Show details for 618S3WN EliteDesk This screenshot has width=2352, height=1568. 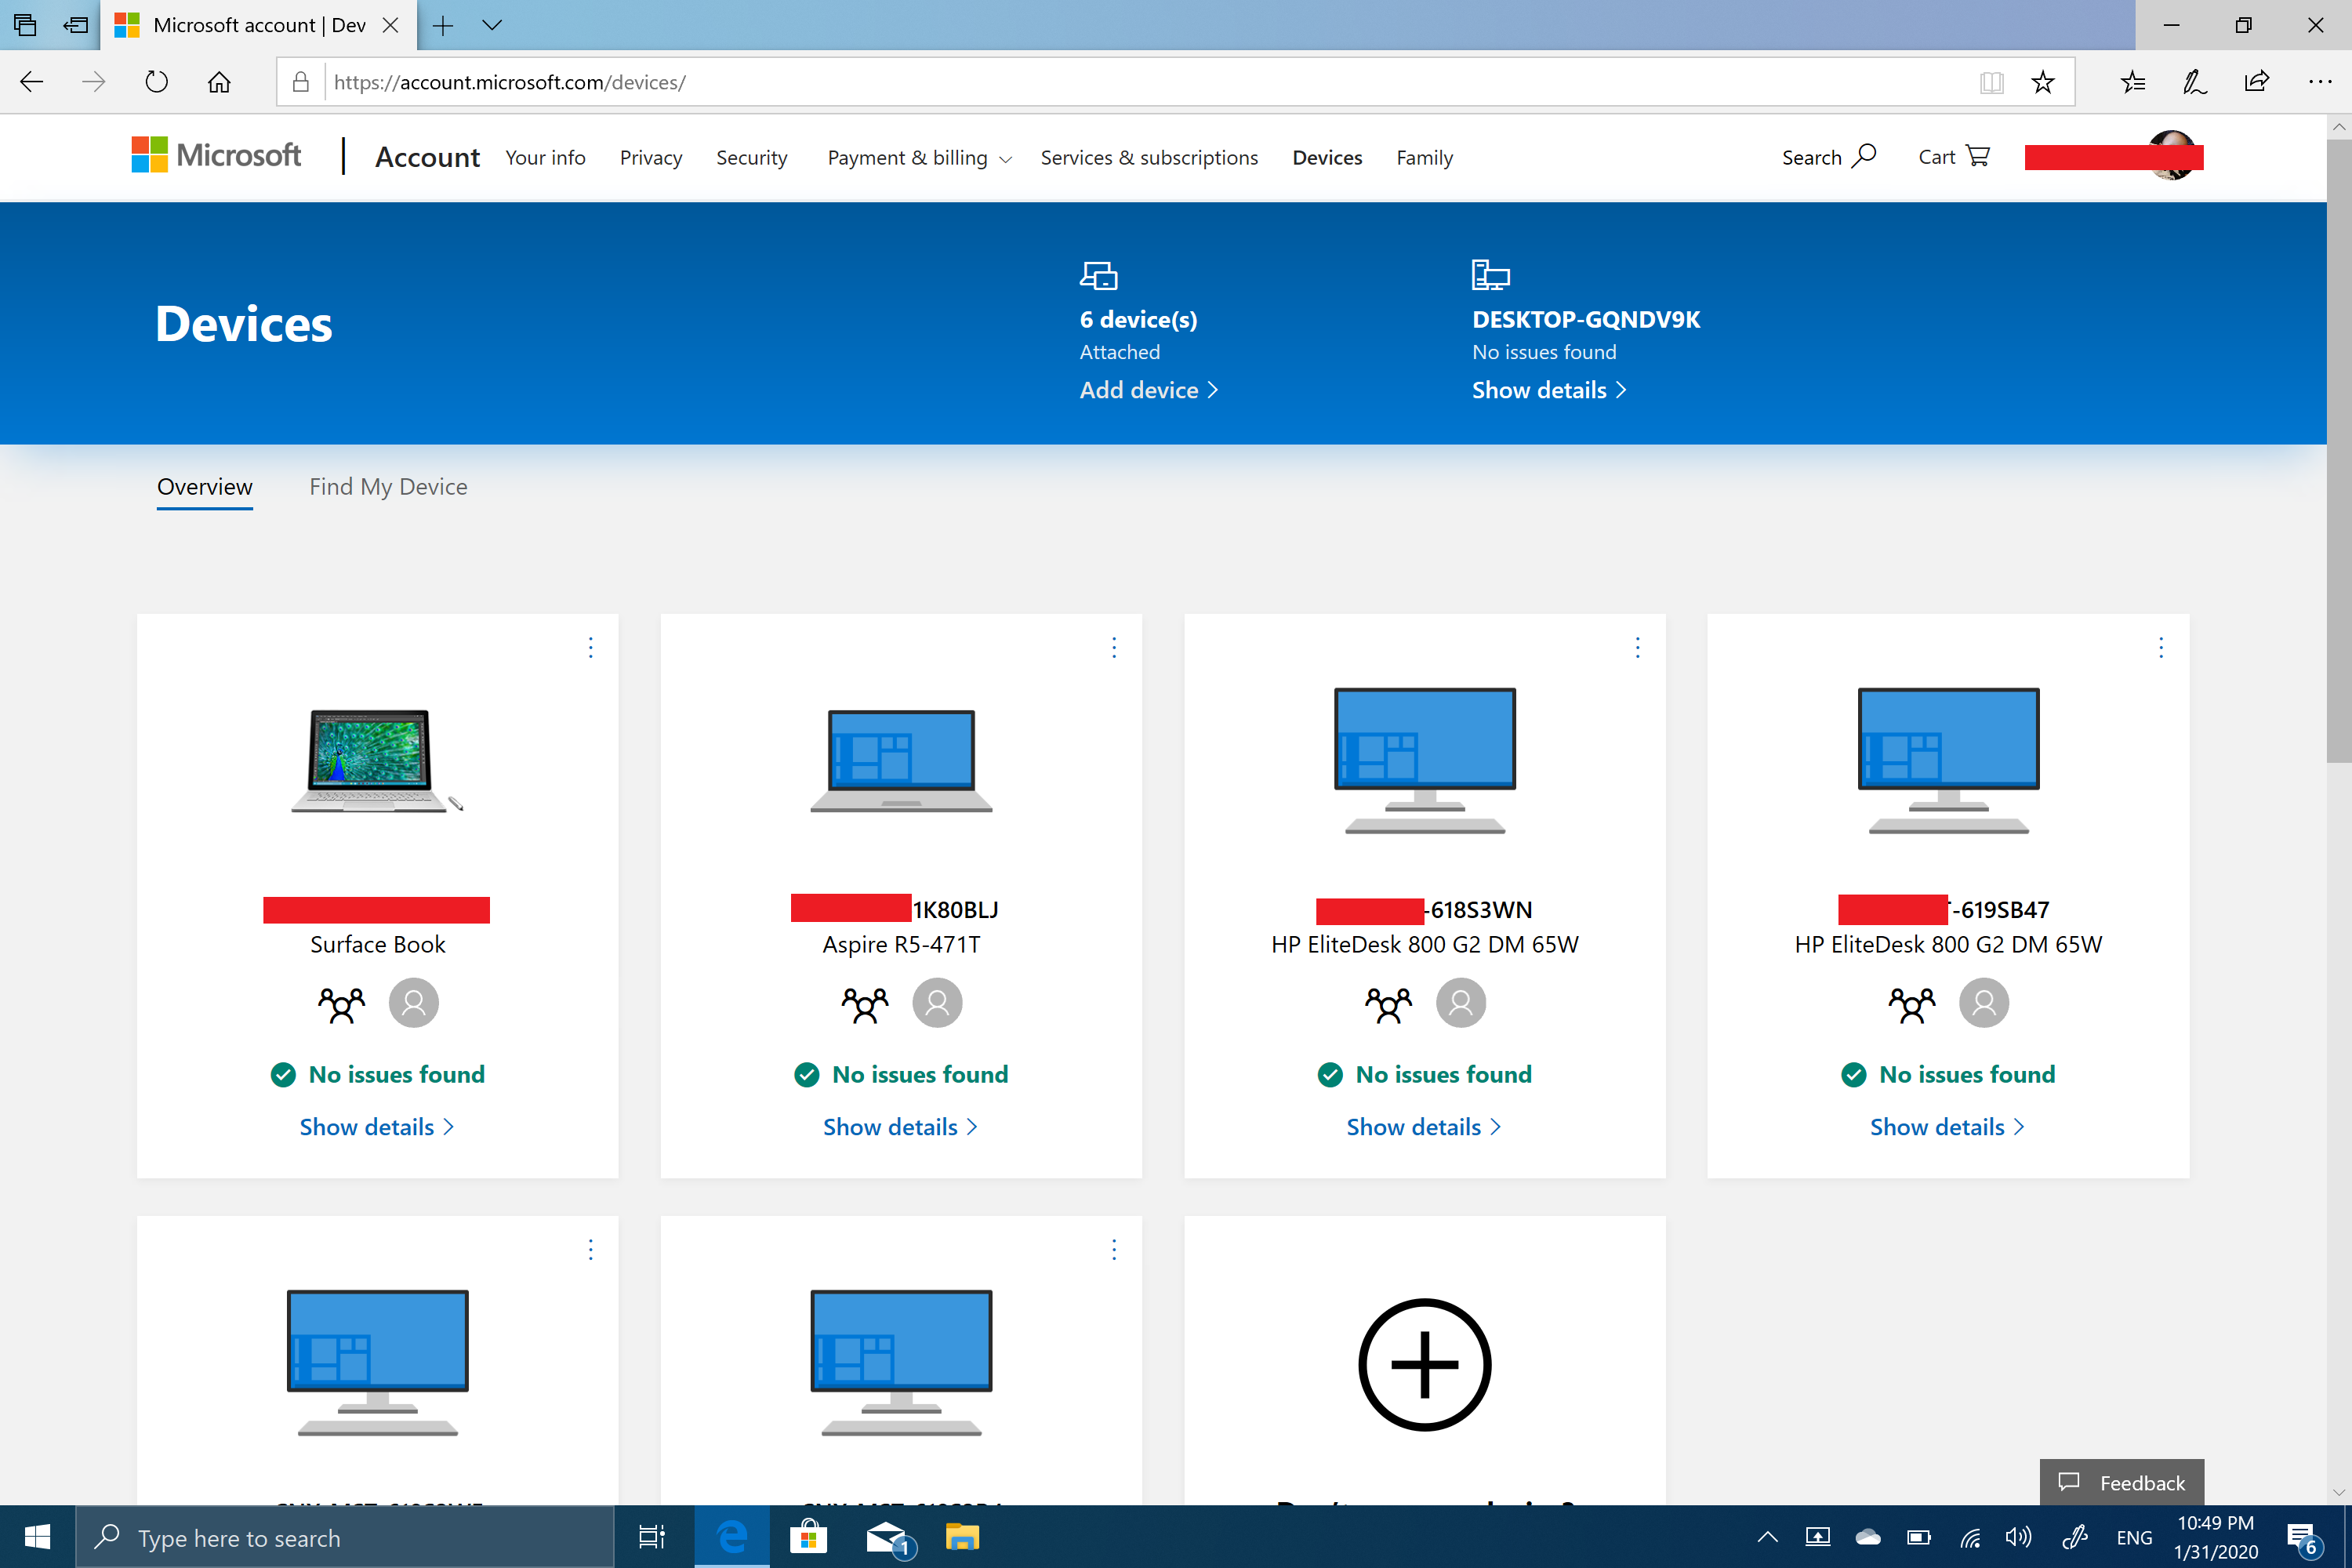tap(1424, 1127)
